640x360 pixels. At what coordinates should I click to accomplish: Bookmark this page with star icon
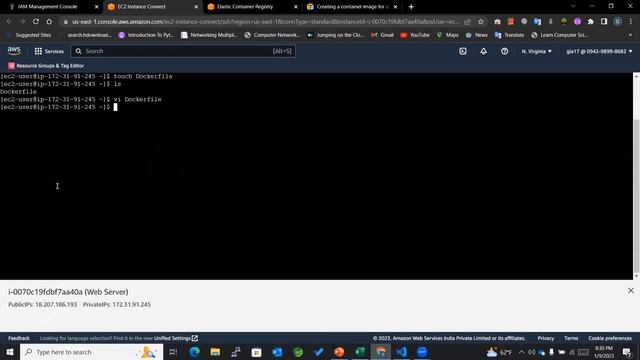pos(481,22)
